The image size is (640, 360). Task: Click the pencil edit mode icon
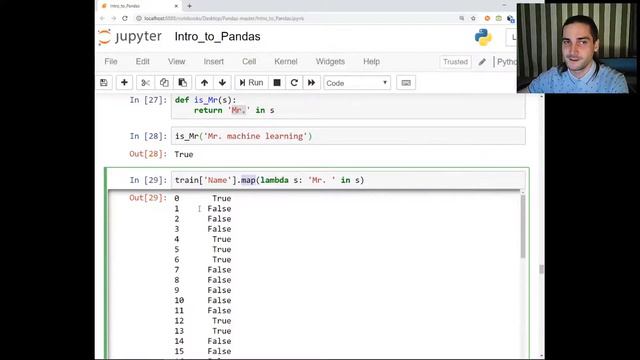[482, 62]
